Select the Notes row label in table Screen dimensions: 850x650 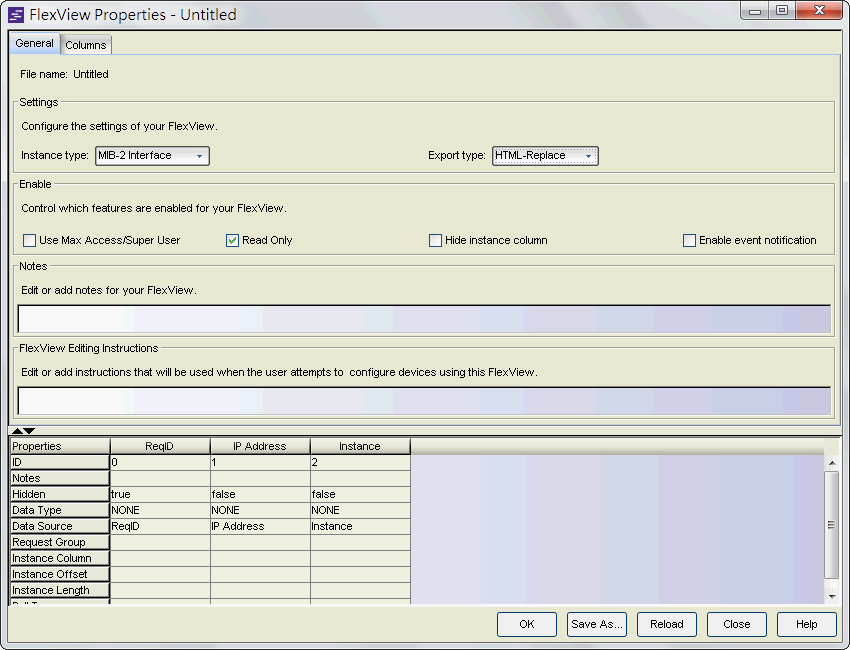(x=60, y=478)
